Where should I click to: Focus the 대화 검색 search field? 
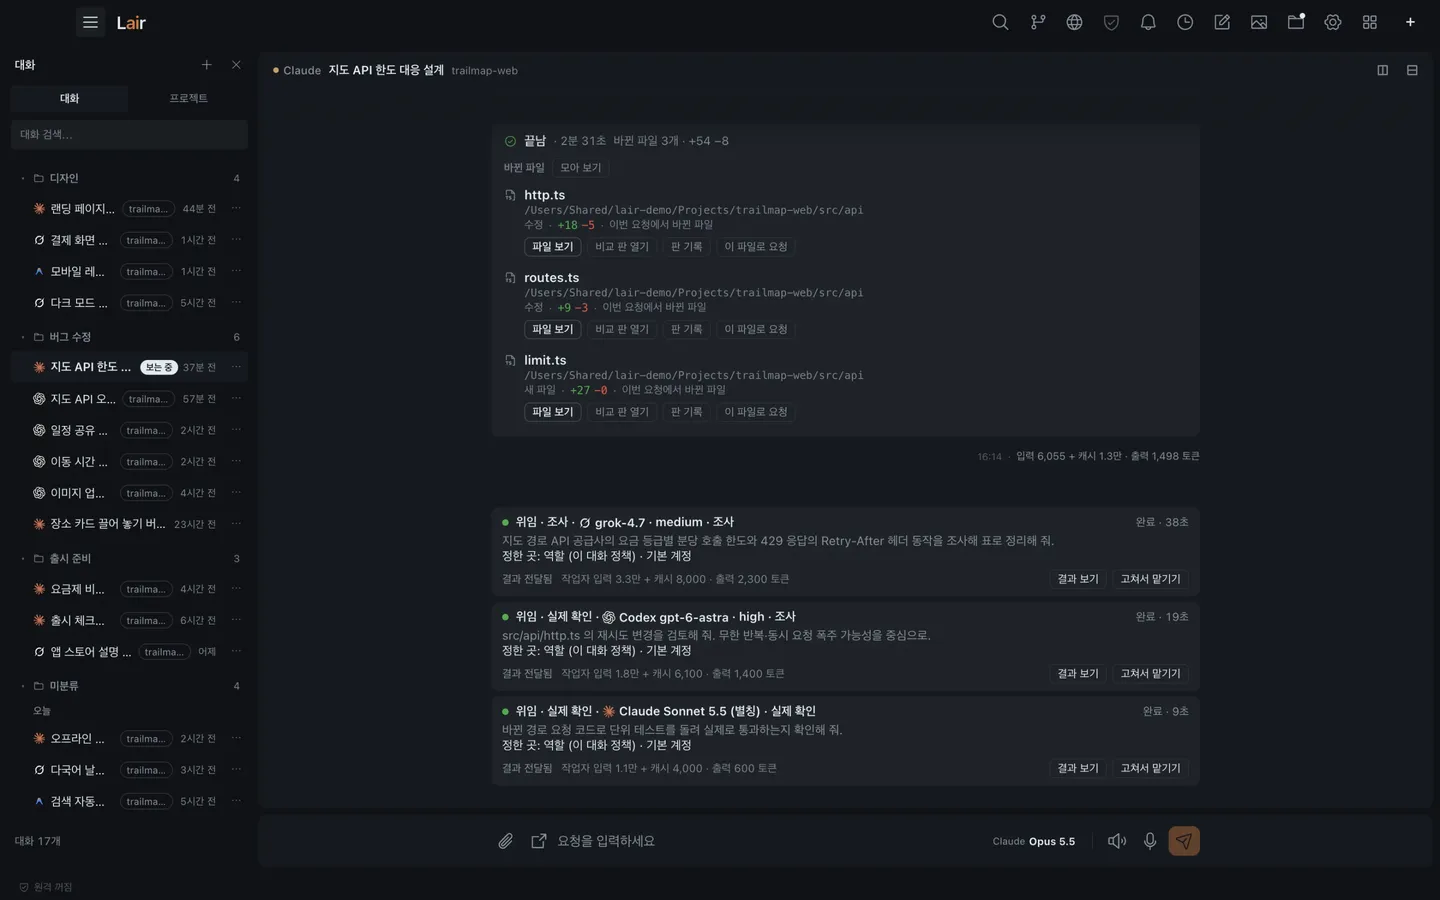129,134
